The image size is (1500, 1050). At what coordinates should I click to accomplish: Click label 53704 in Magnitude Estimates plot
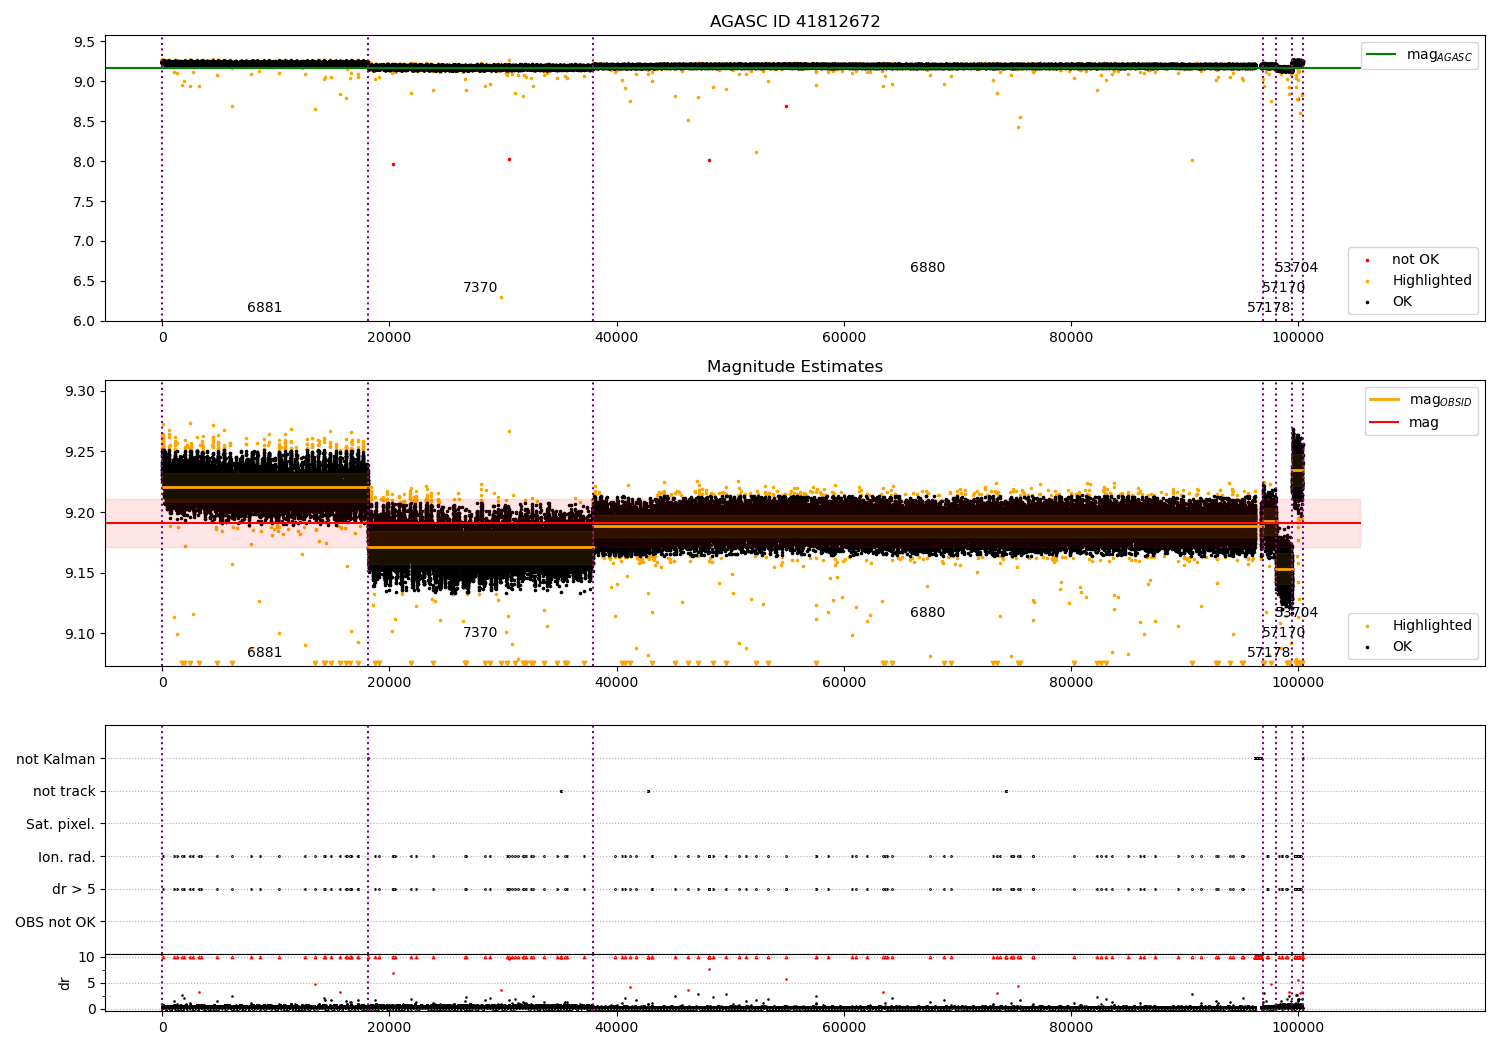tap(1296, 613)
